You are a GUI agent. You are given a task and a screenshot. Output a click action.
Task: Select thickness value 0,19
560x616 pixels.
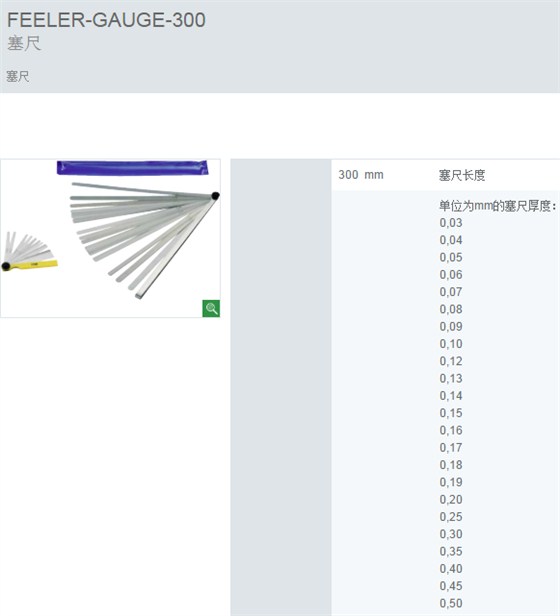click(x=451, y=482)
